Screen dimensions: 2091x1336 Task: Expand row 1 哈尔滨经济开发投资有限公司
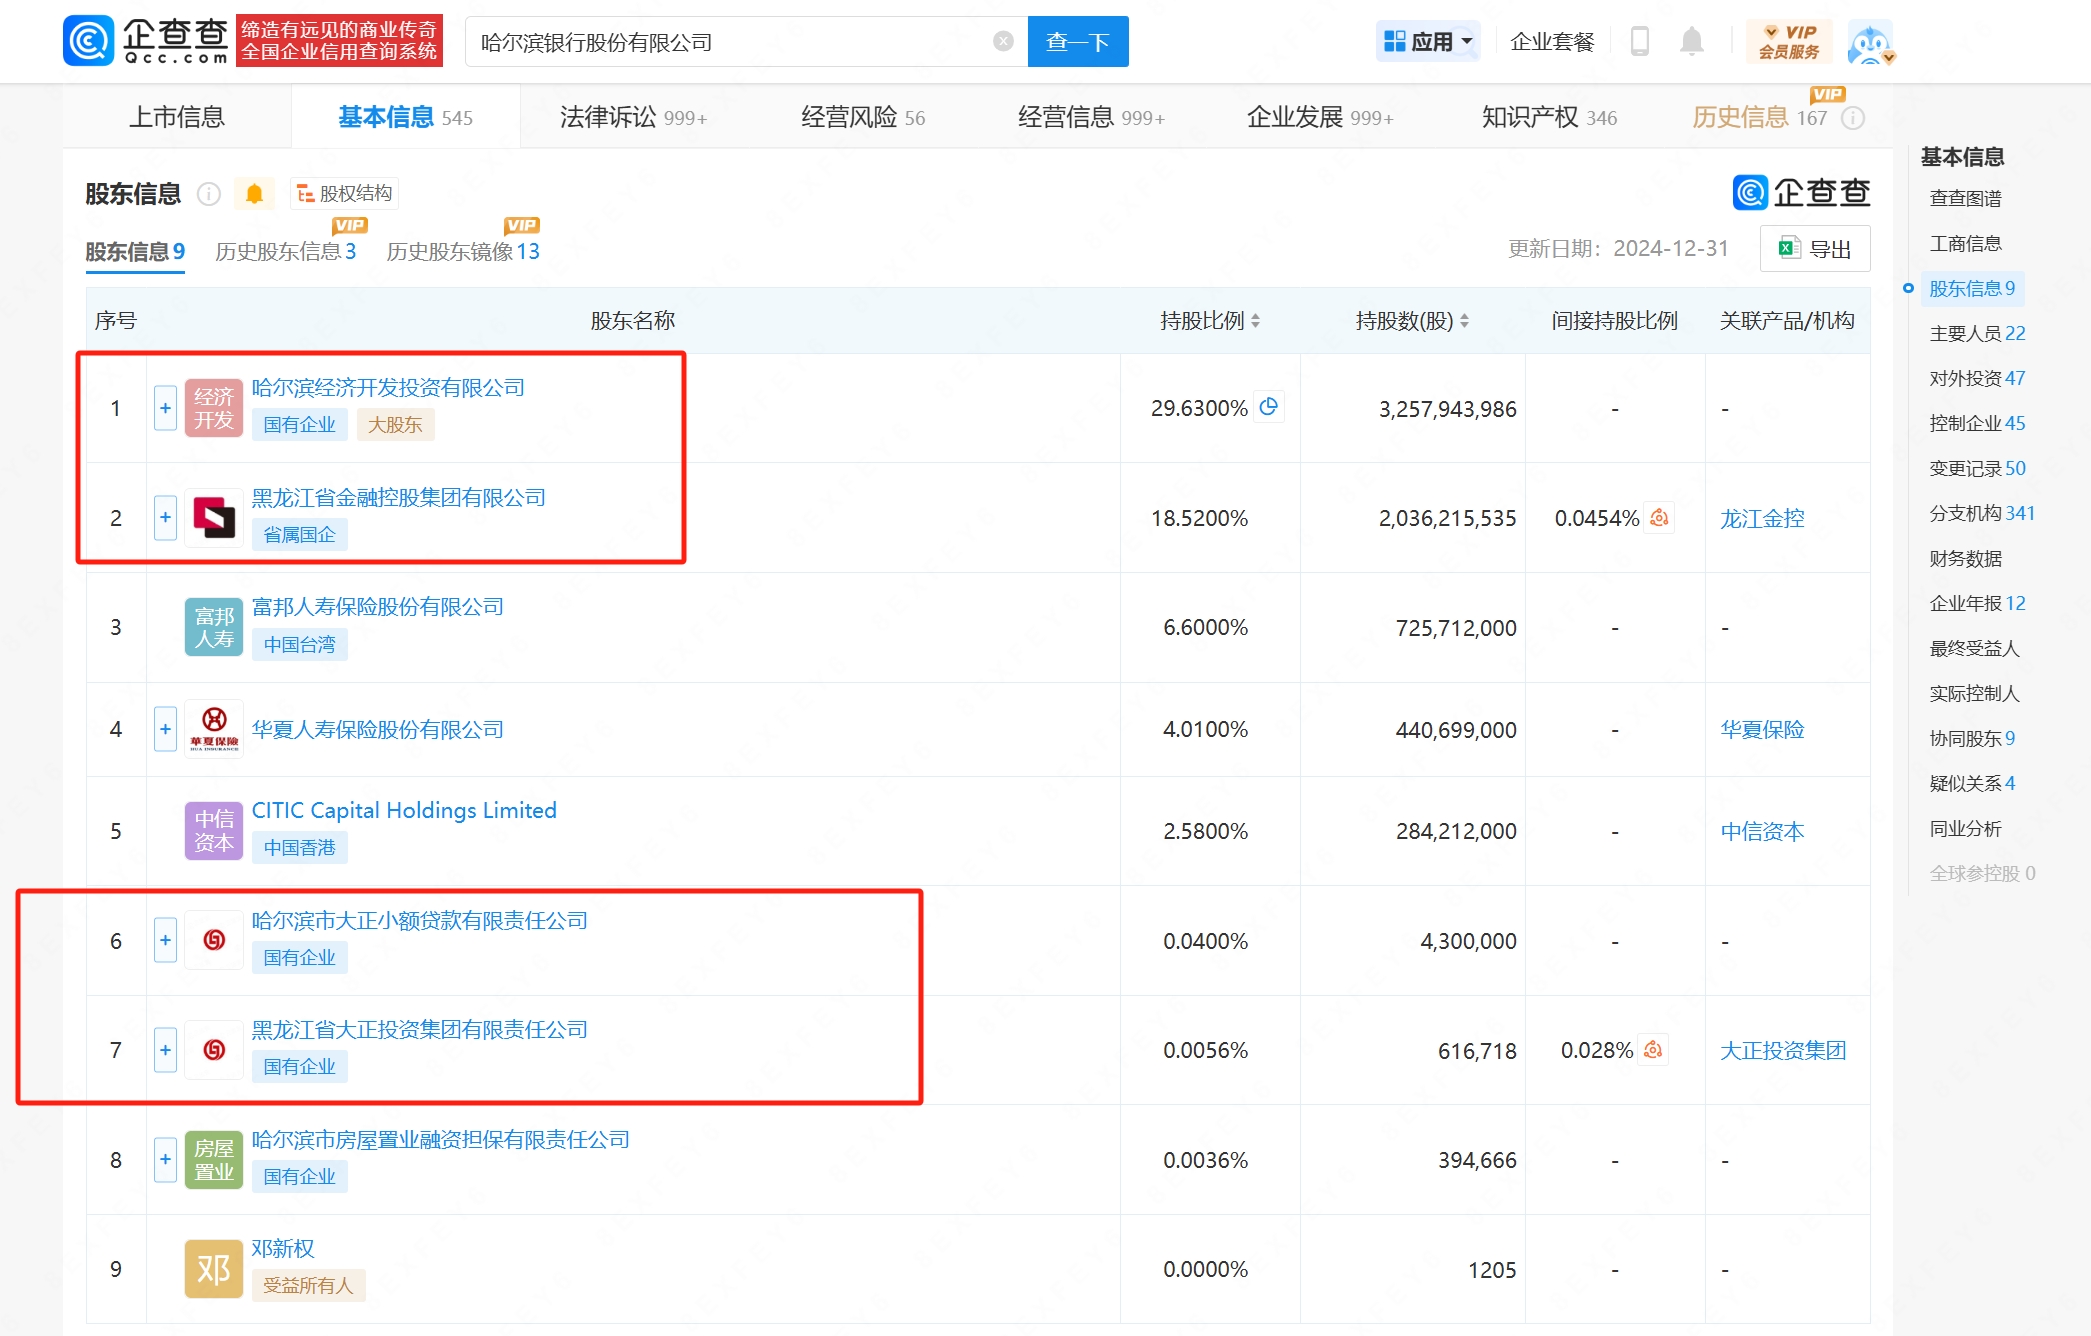pos(166,408)
